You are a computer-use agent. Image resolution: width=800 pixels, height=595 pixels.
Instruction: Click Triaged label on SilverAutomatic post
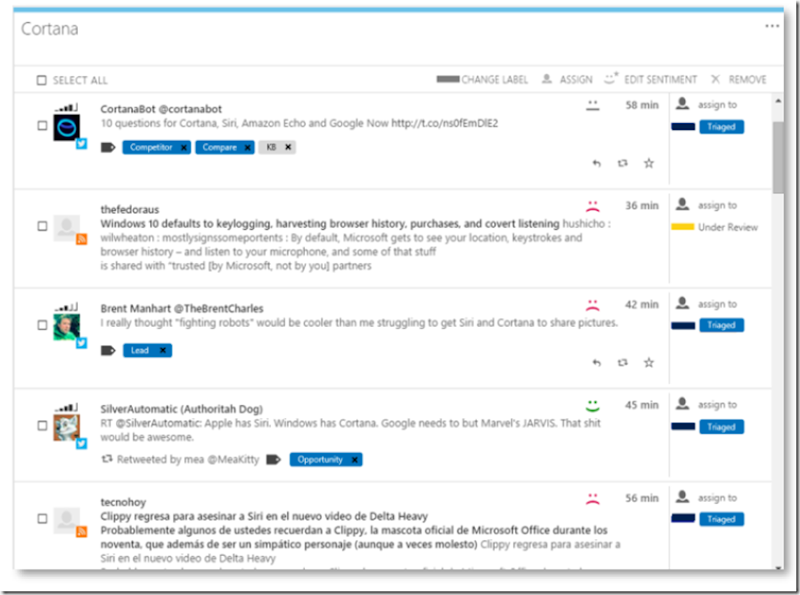[721, 427]
